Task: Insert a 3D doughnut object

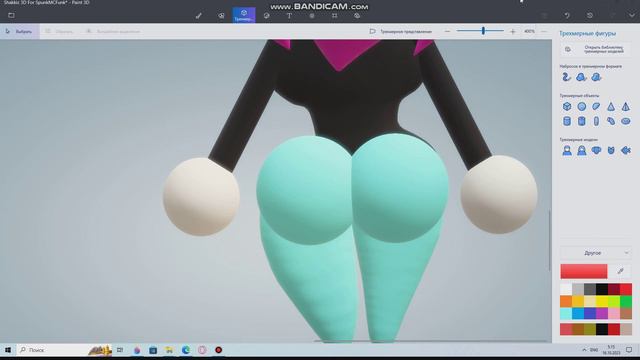Action: tap(626, 121)
